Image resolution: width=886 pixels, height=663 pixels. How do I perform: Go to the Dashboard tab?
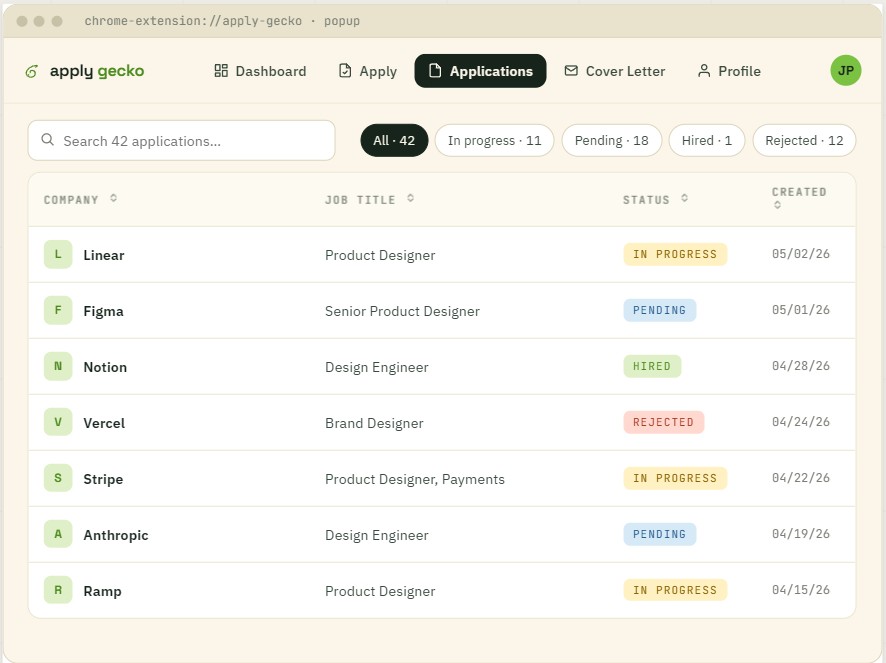(260, 71)
